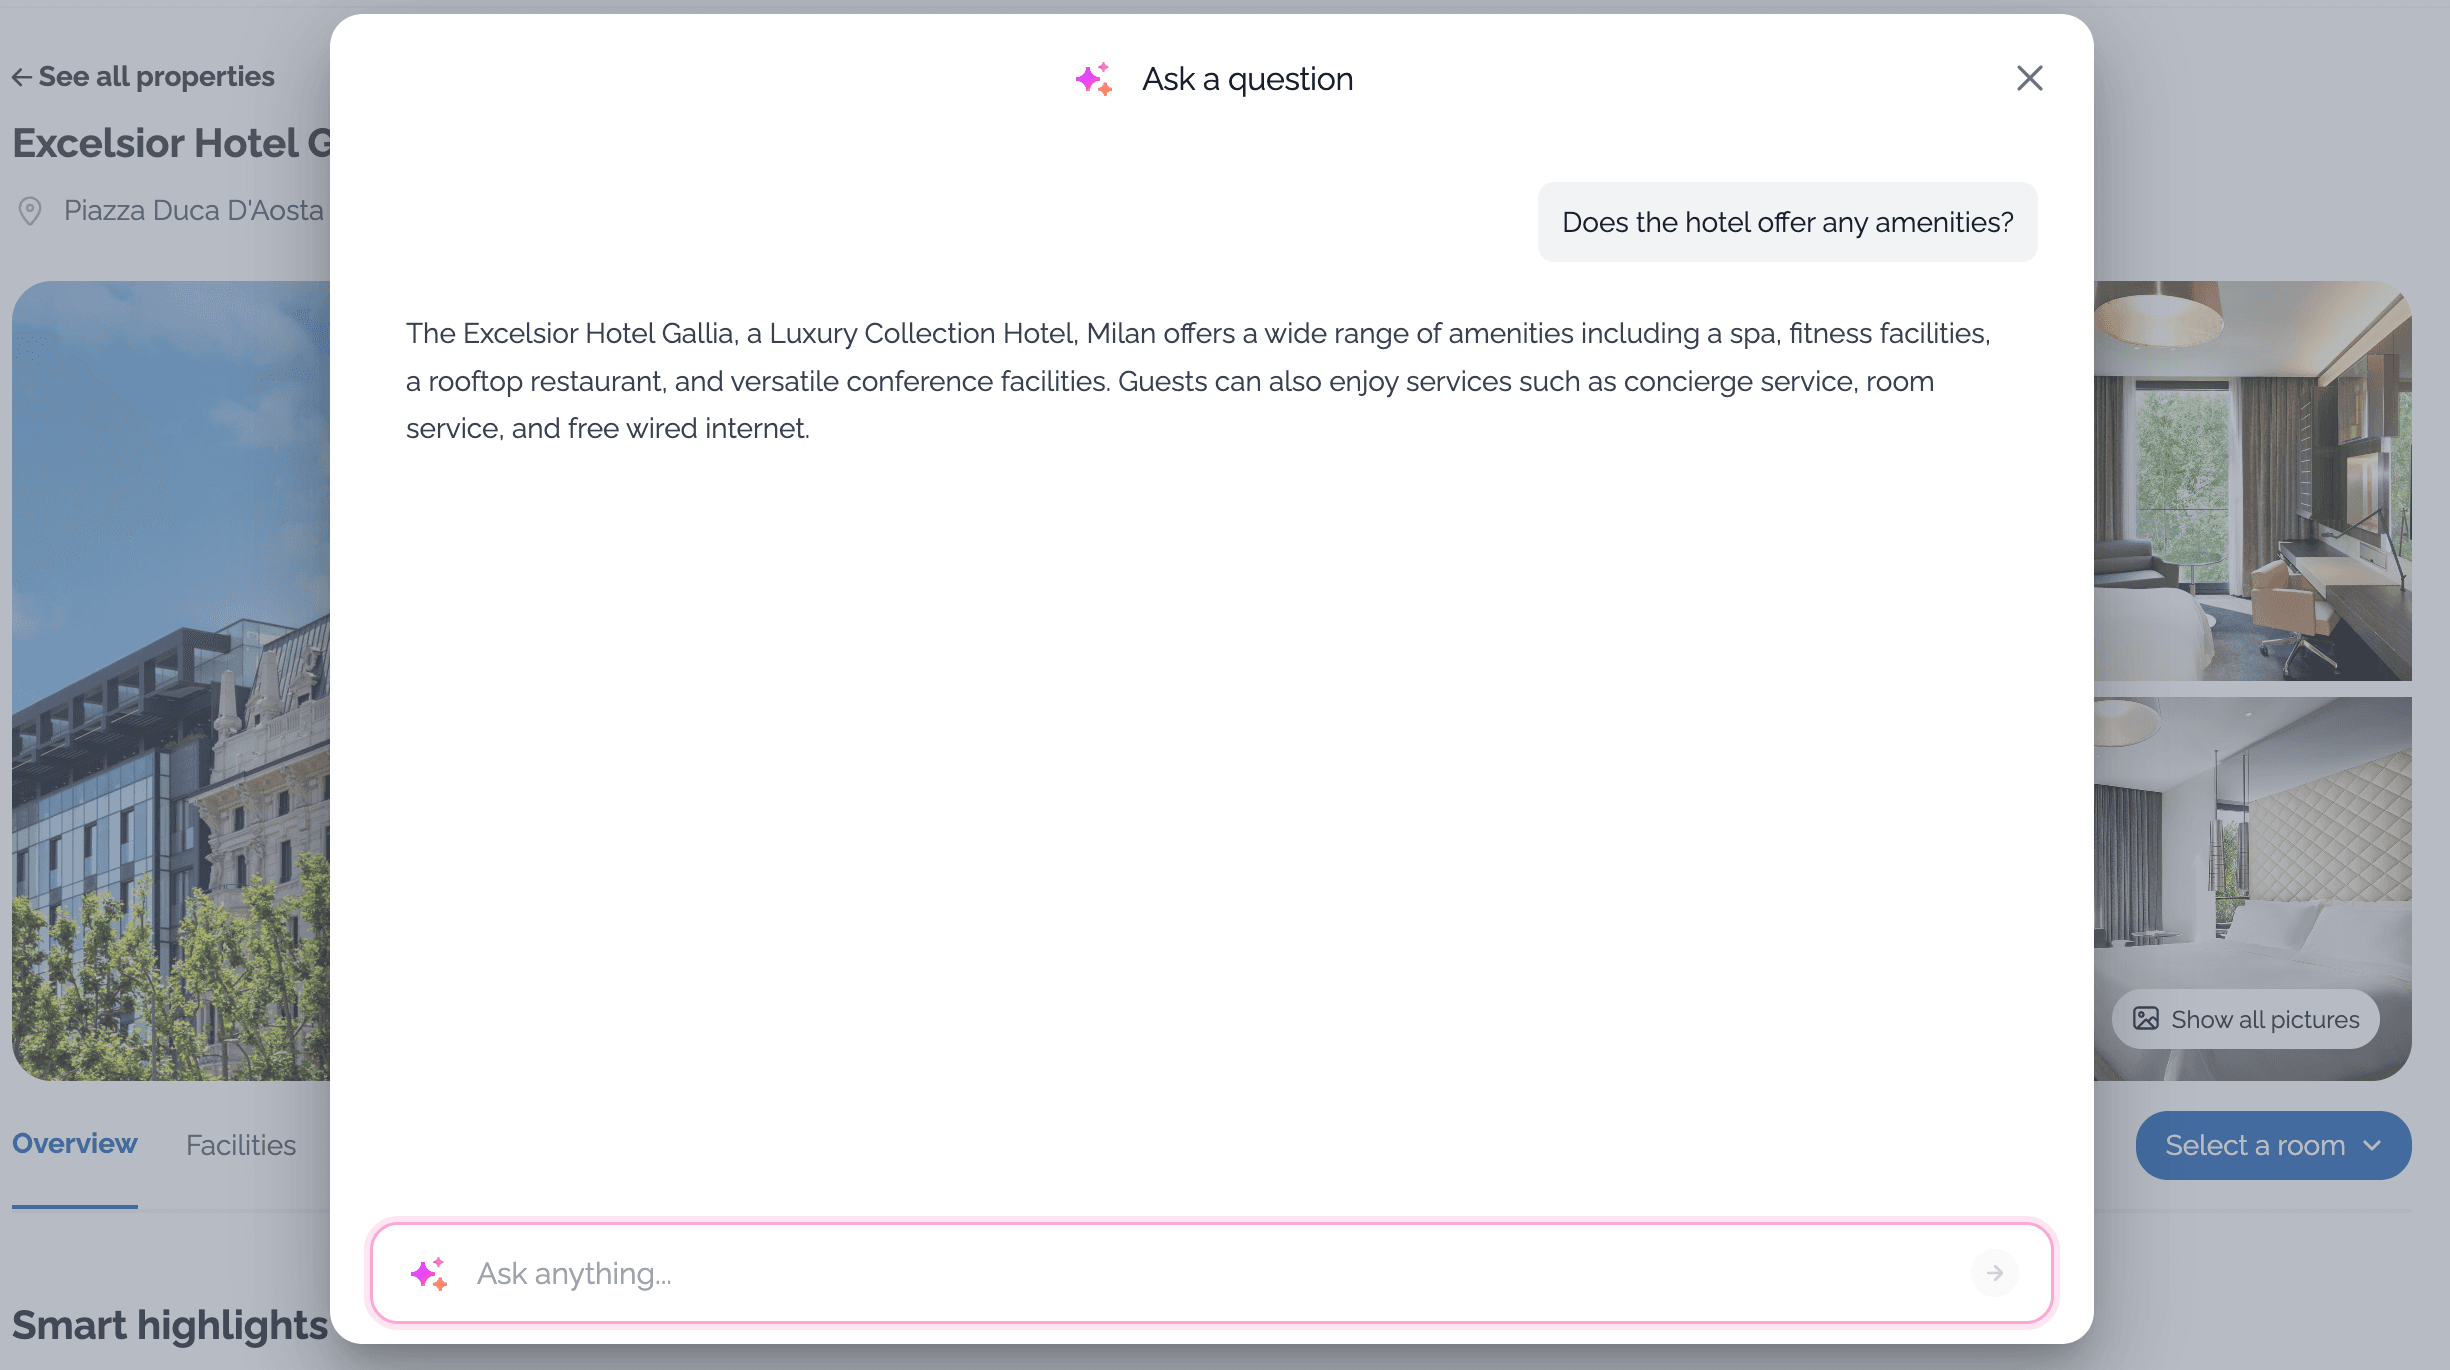Open See all properties link
The width and height of the screenshot is (2450, 1370).
point(155,76)
